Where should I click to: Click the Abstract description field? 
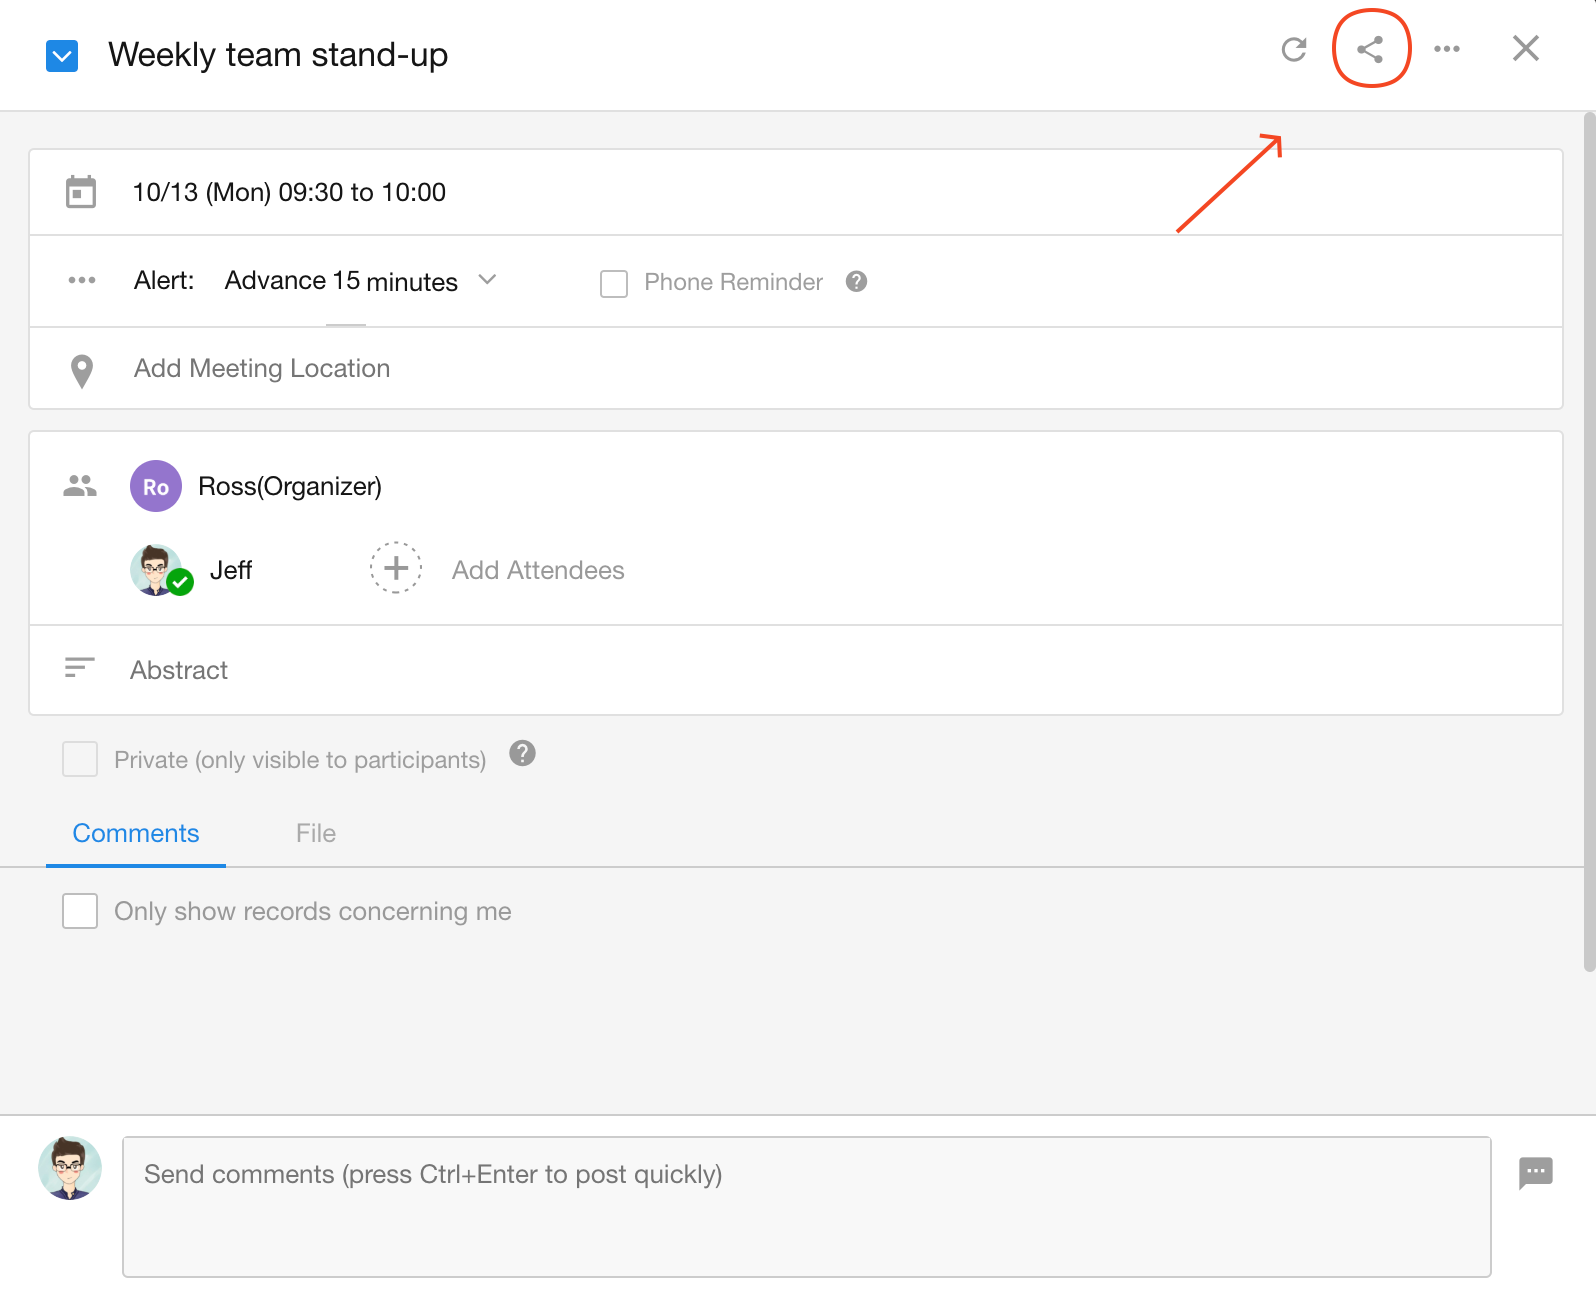coord(180,670)
